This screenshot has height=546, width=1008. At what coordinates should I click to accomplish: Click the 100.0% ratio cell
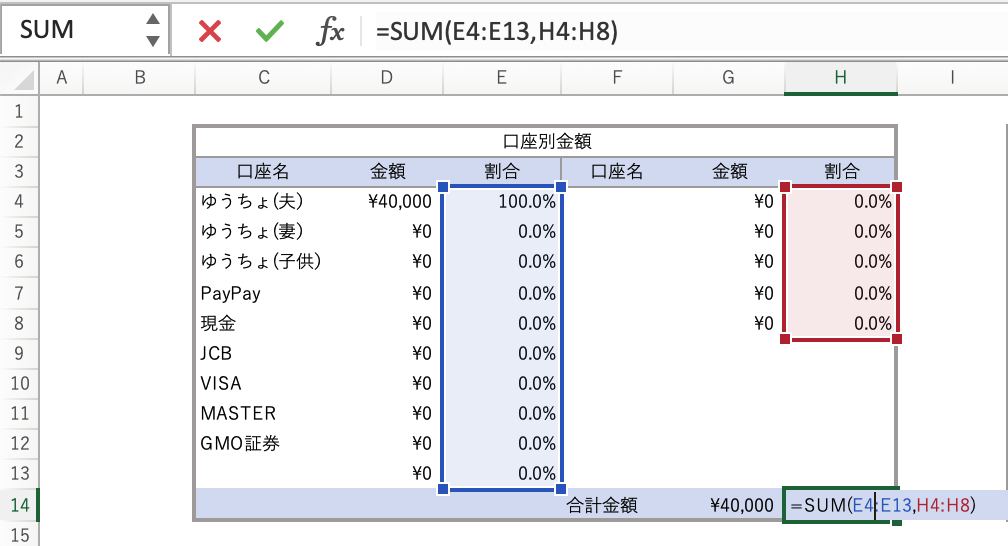coord(501,201)
